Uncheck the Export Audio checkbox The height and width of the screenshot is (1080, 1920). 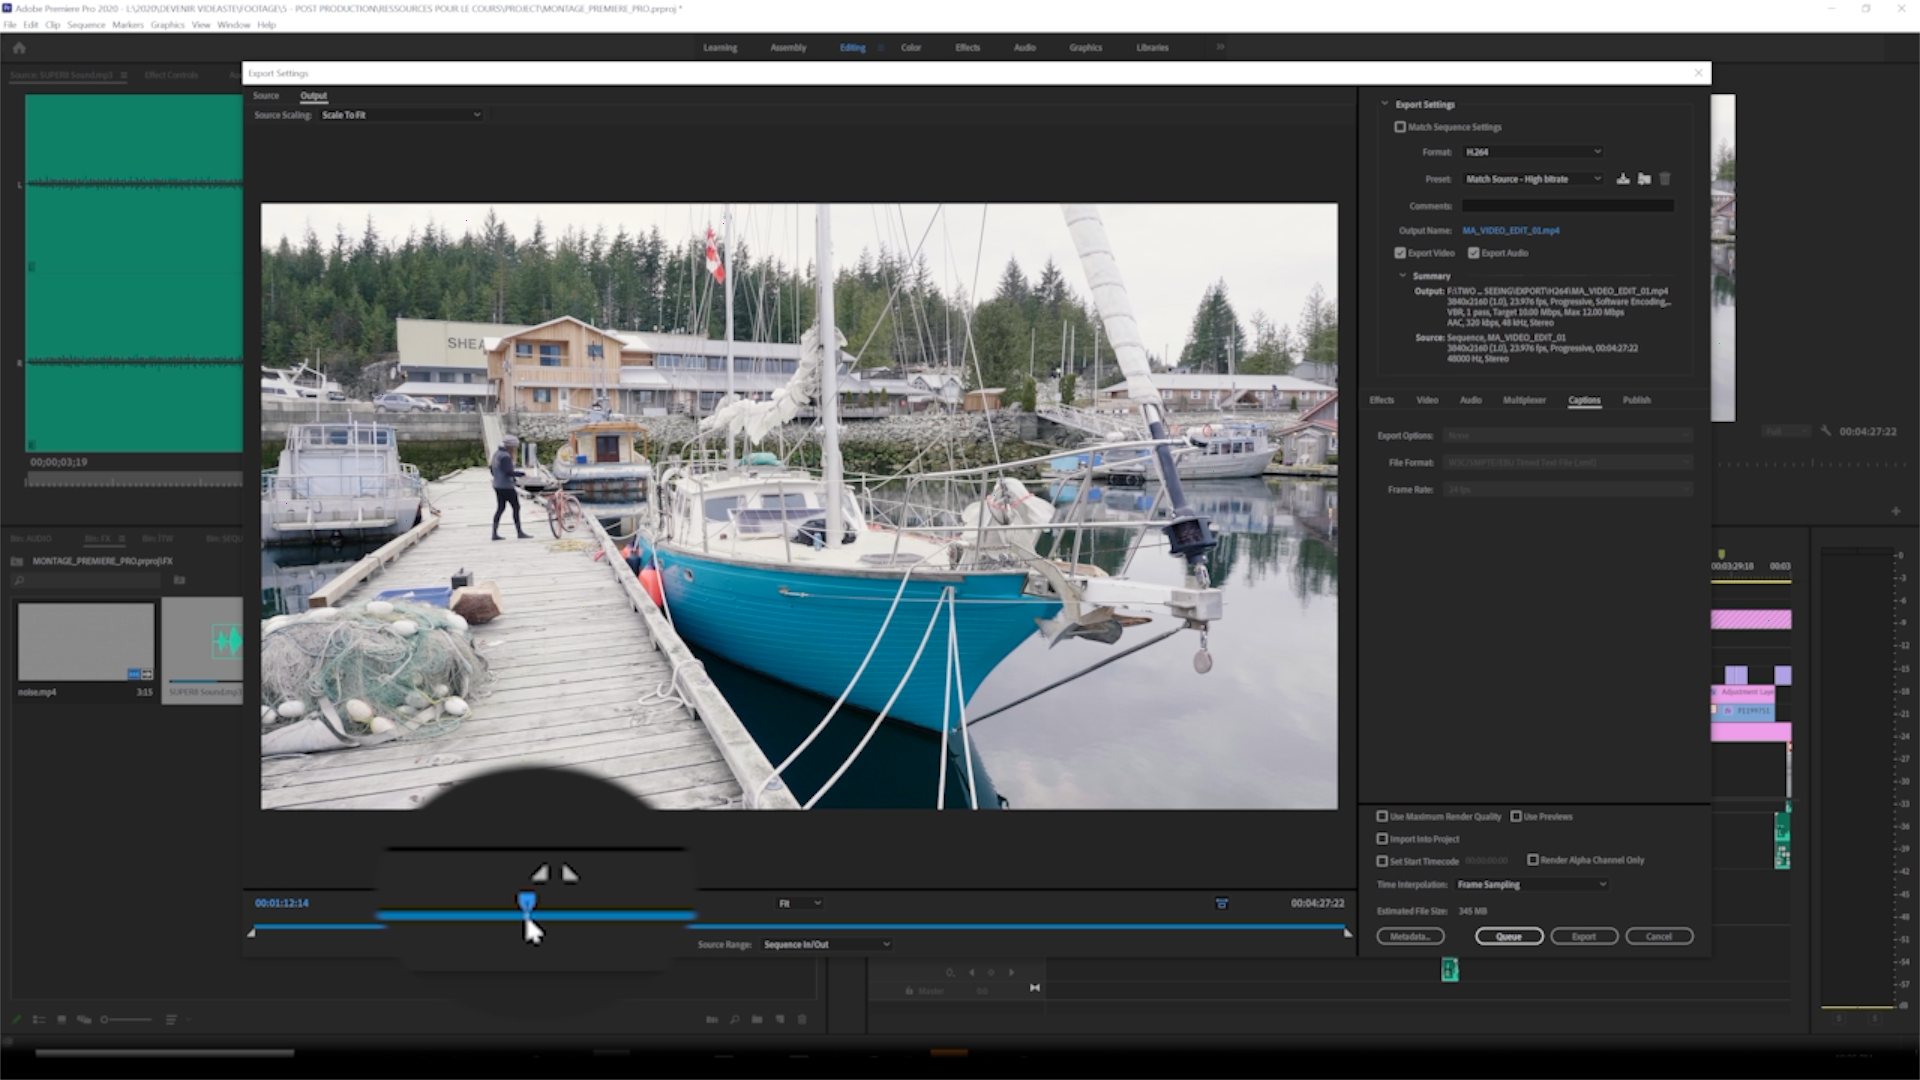point(1473,253)
